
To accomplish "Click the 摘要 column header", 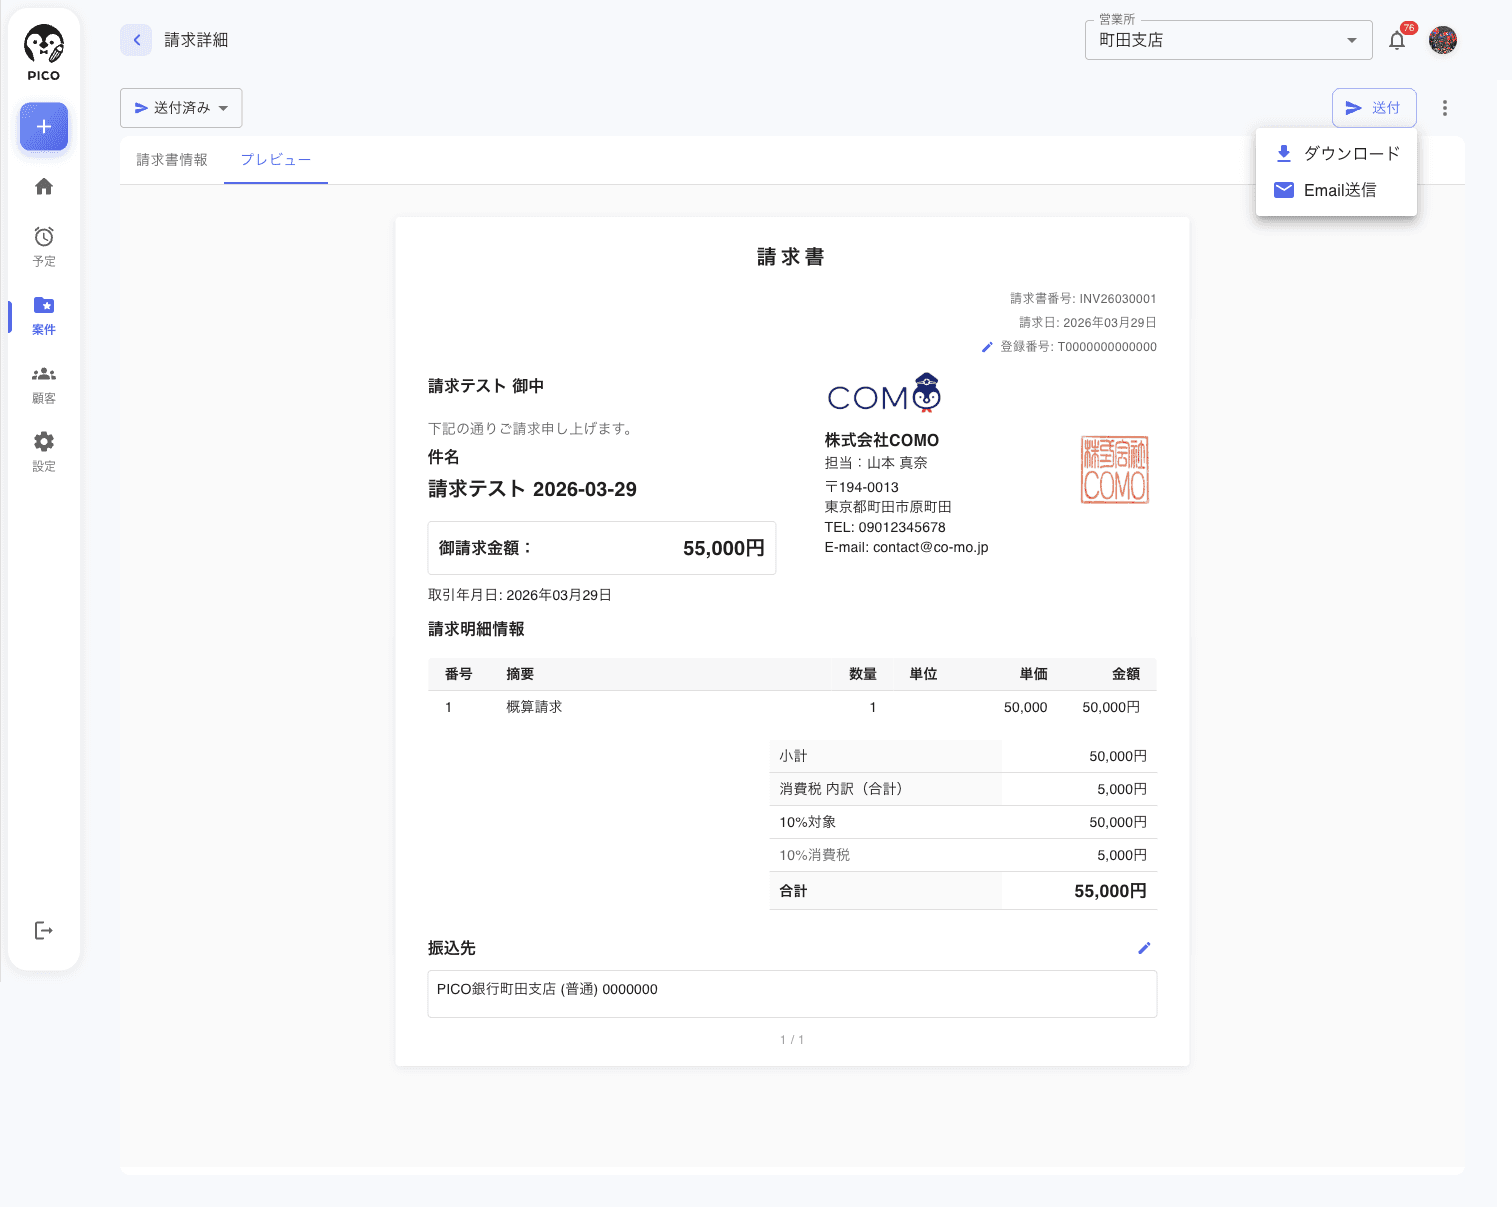I will point(520,674).
